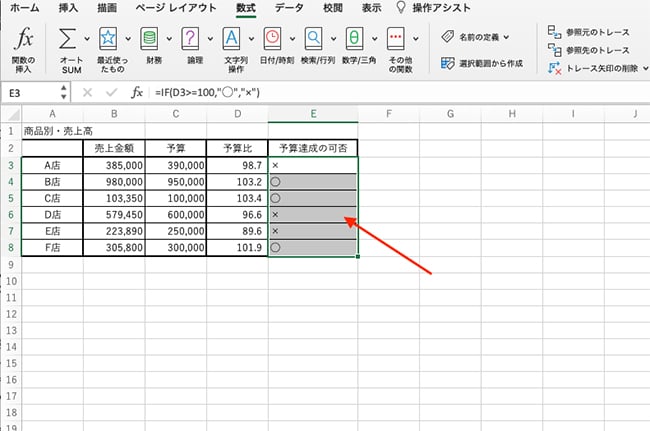Screen dimensions: 650x431
Task: Select column D header
Action: (238, 114)
